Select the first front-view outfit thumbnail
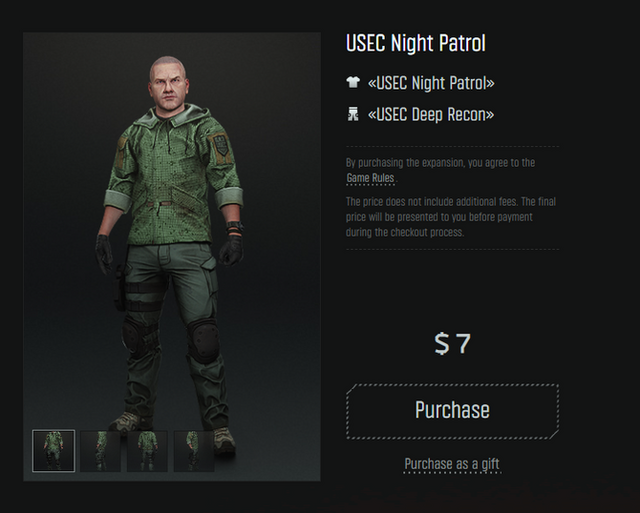The width and height of the screenshot is (640, 513). 53,451
